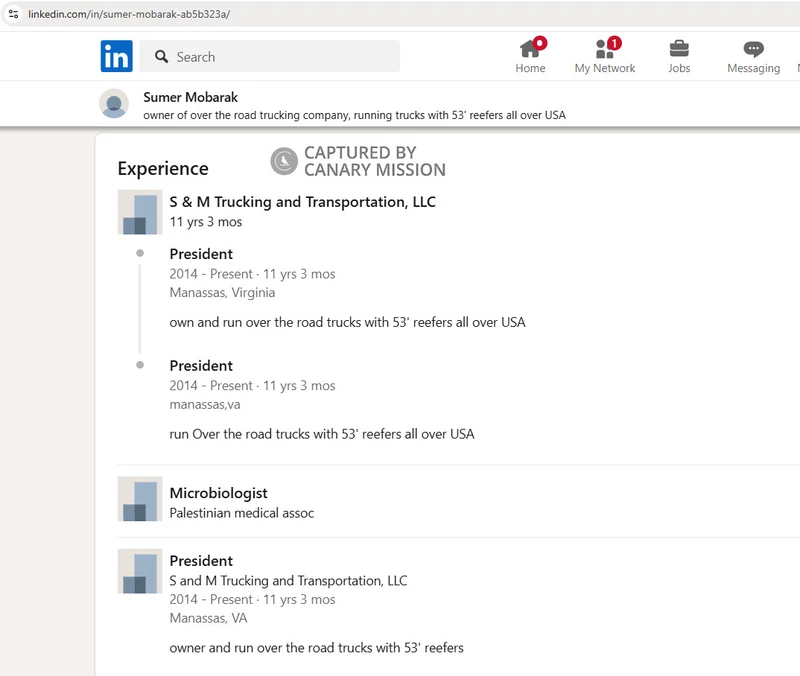Click the '11 yrs 3 mos' text under company name
This screenshot has width=800, height=676.
point(206,222)
